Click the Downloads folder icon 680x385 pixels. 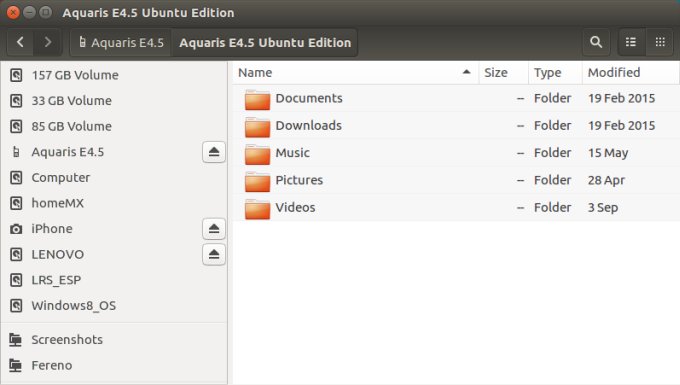click(x=257, y=127)
